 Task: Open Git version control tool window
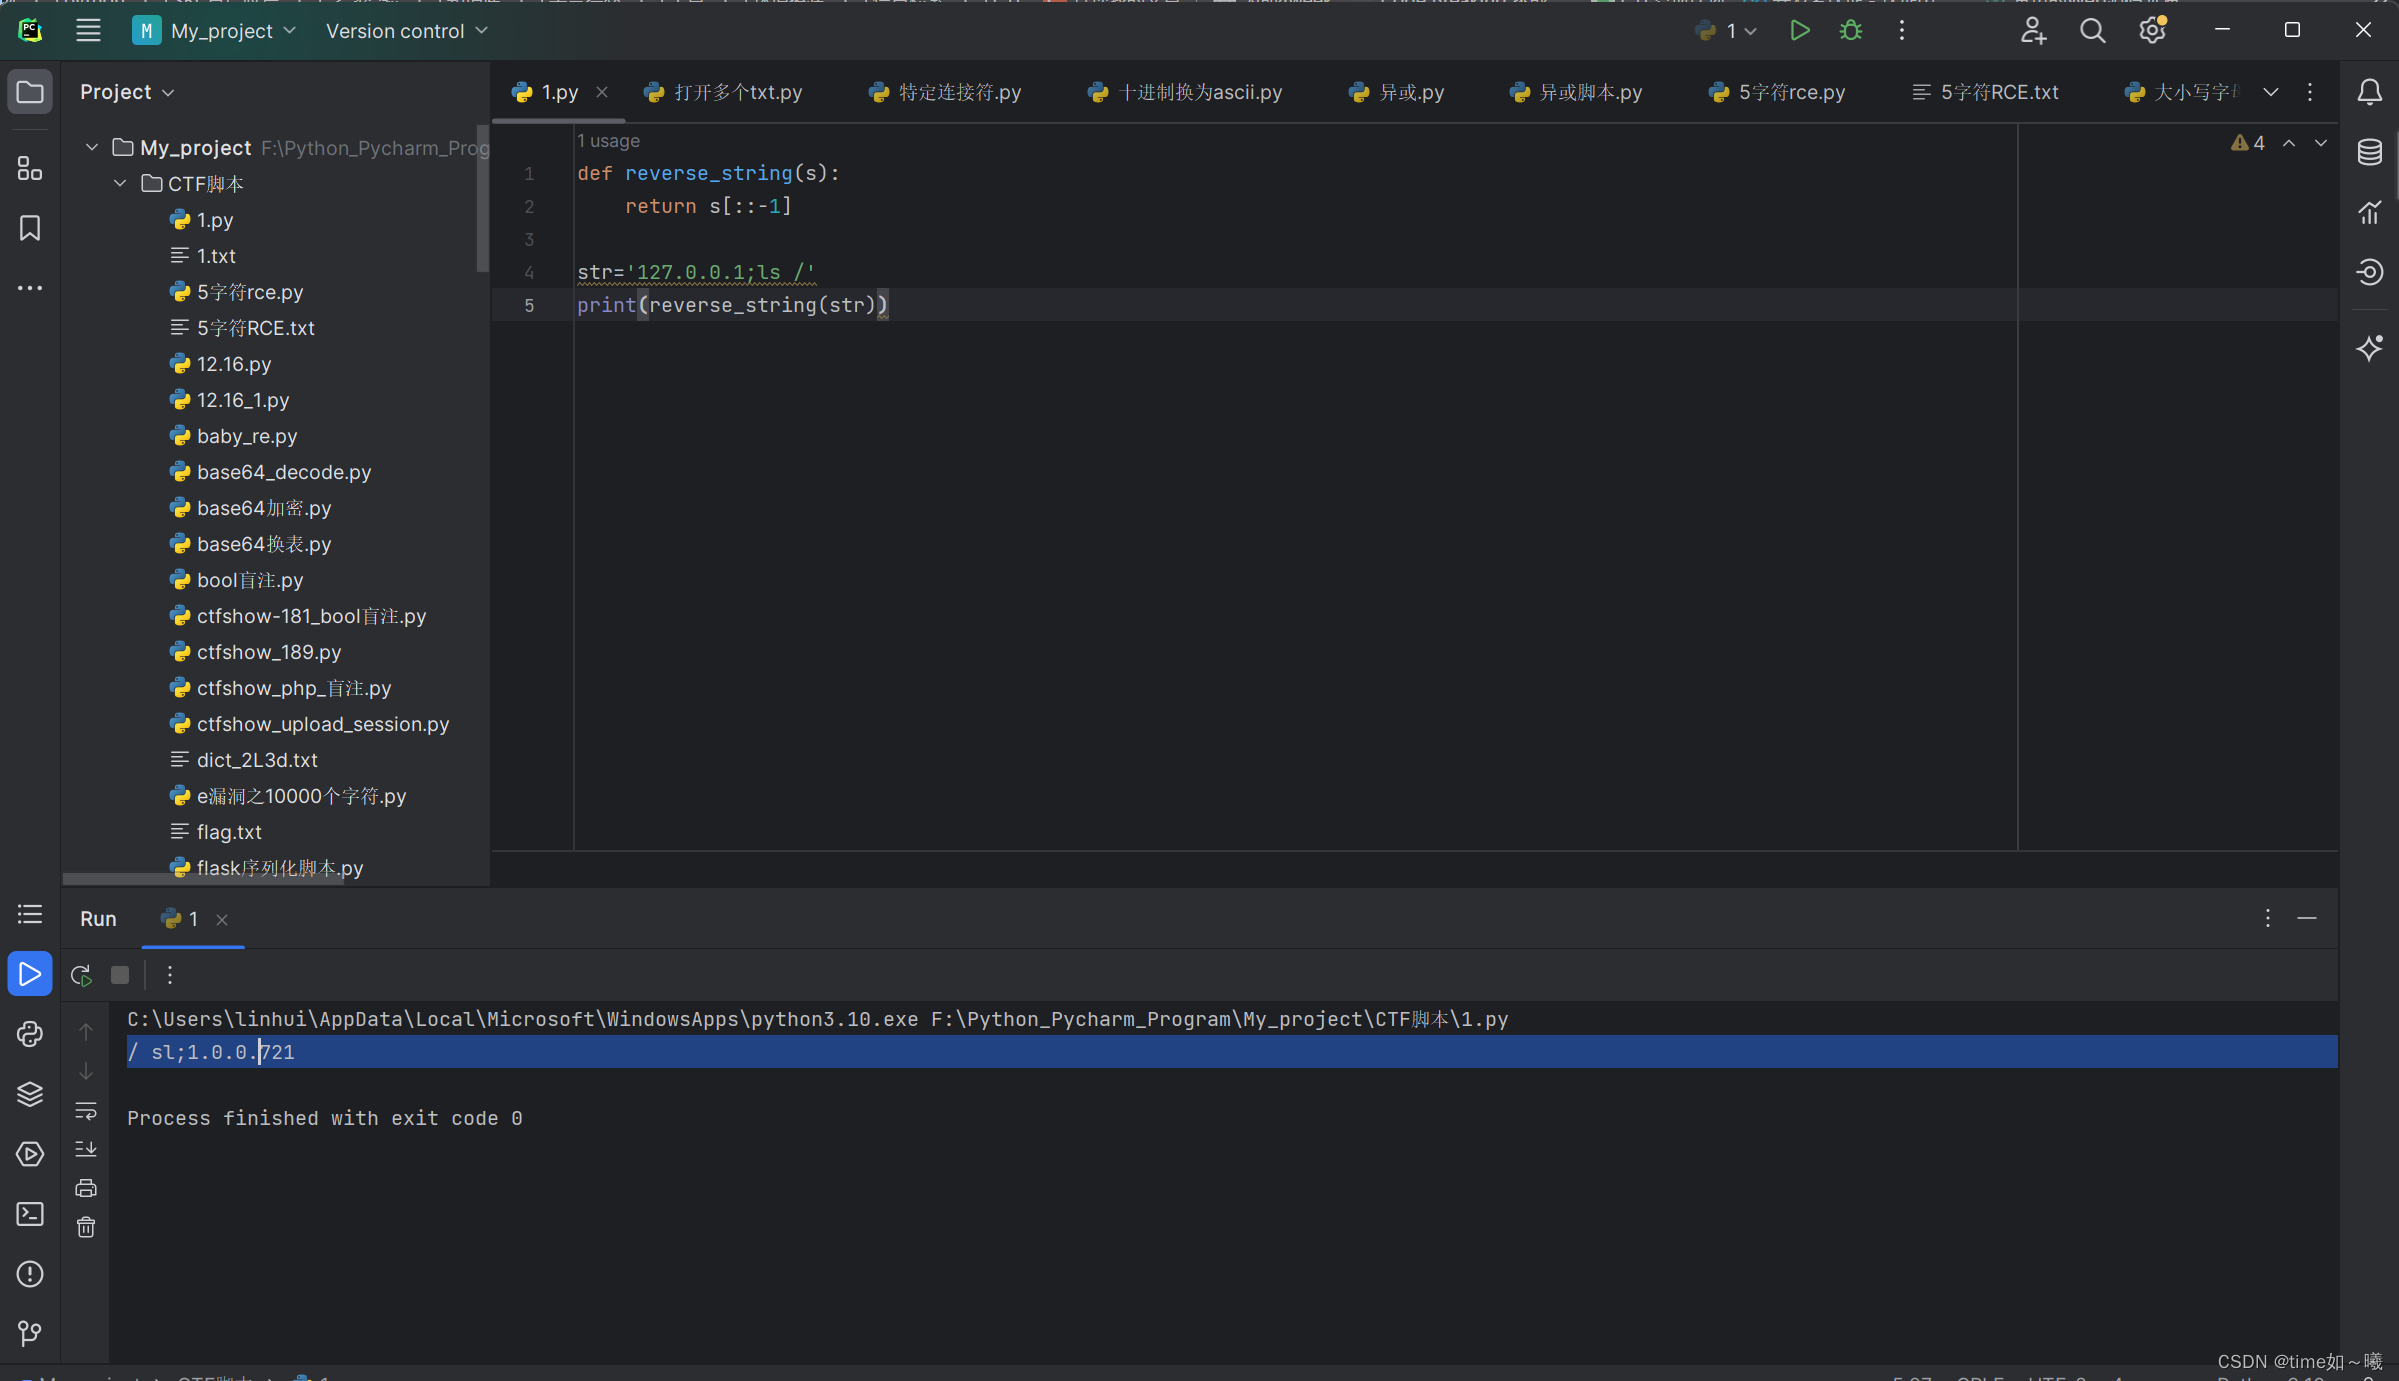[x=30, y=1334]
